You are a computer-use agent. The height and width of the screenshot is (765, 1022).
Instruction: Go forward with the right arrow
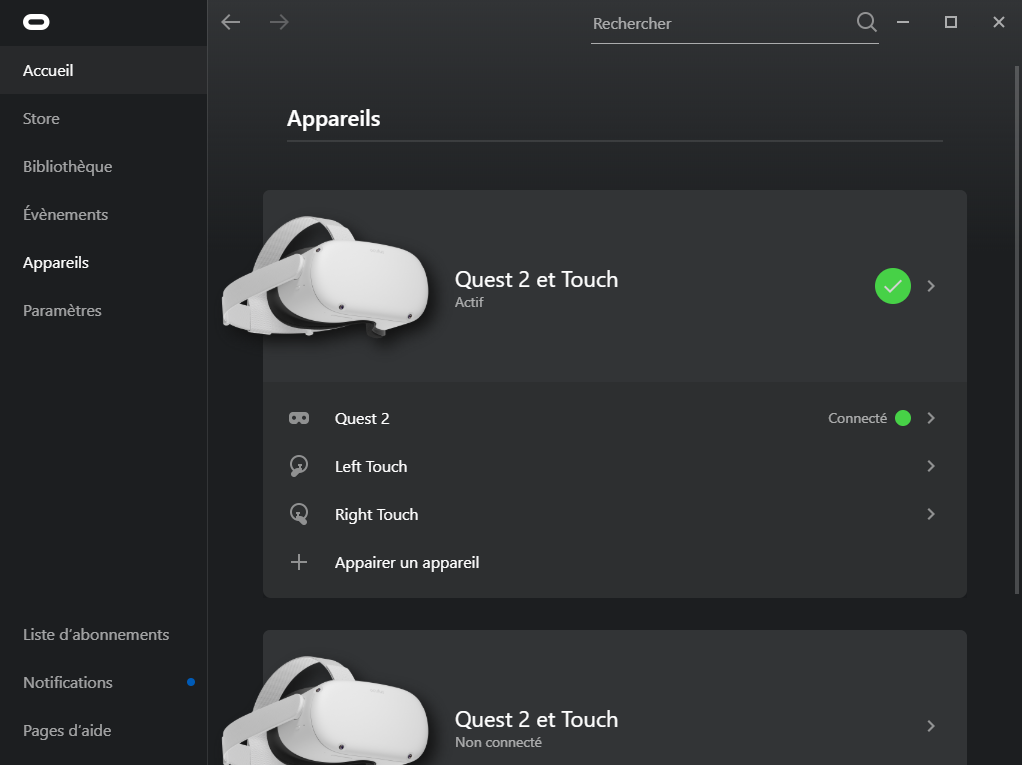tap(279, 22)
